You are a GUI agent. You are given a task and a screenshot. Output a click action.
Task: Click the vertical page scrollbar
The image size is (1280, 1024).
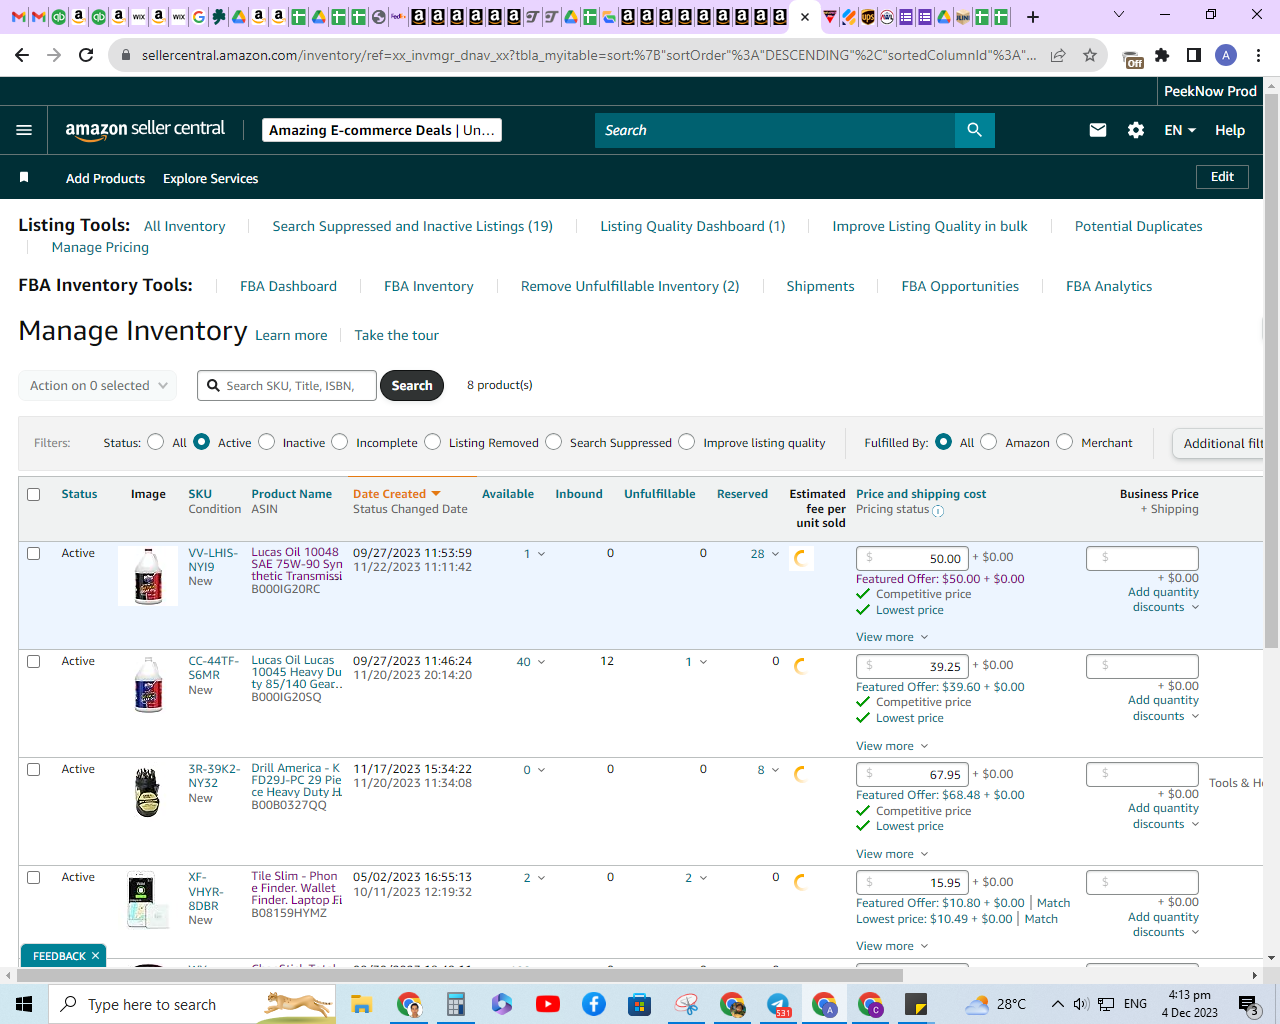[x=1271, y=370]
